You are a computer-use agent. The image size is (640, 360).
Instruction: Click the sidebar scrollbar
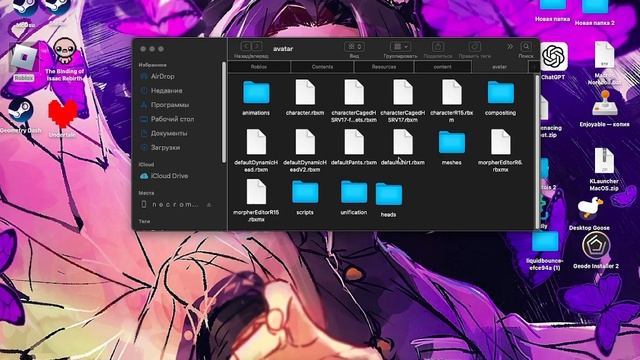(x=224, y=112)
